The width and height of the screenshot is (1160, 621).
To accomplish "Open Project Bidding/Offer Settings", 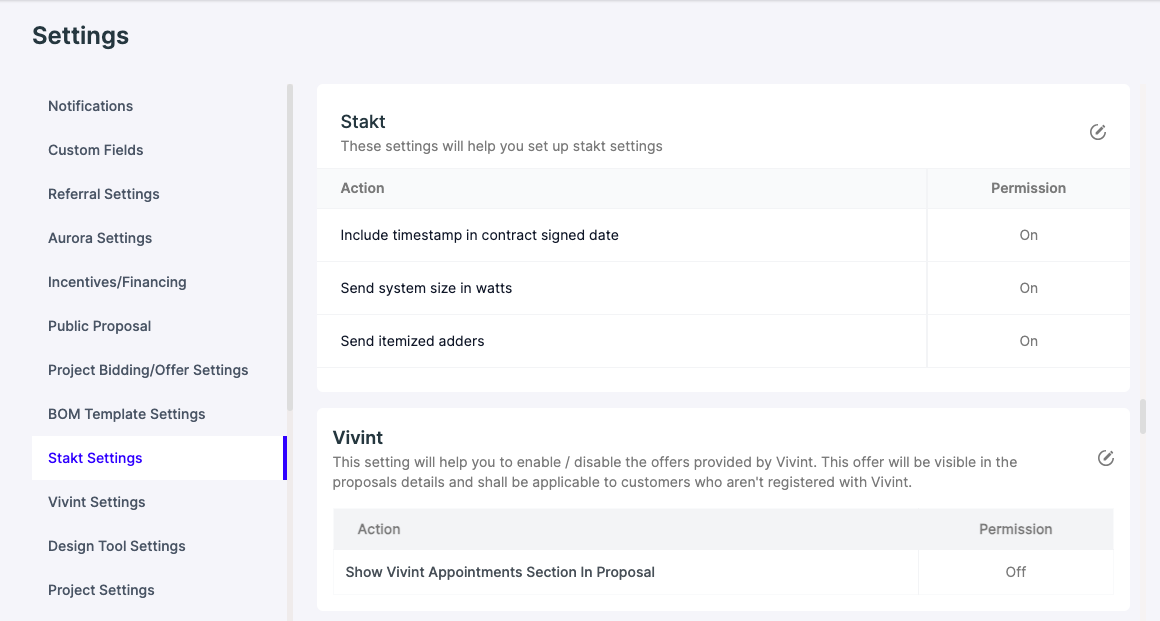I will (148, 370).
